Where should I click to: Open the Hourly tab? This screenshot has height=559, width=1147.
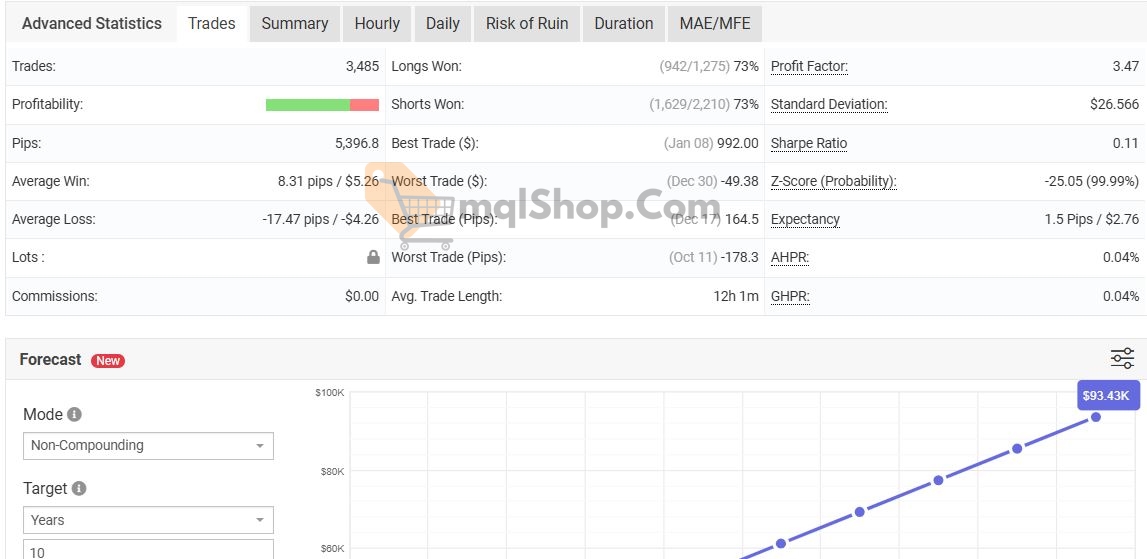tap(377, 23)
